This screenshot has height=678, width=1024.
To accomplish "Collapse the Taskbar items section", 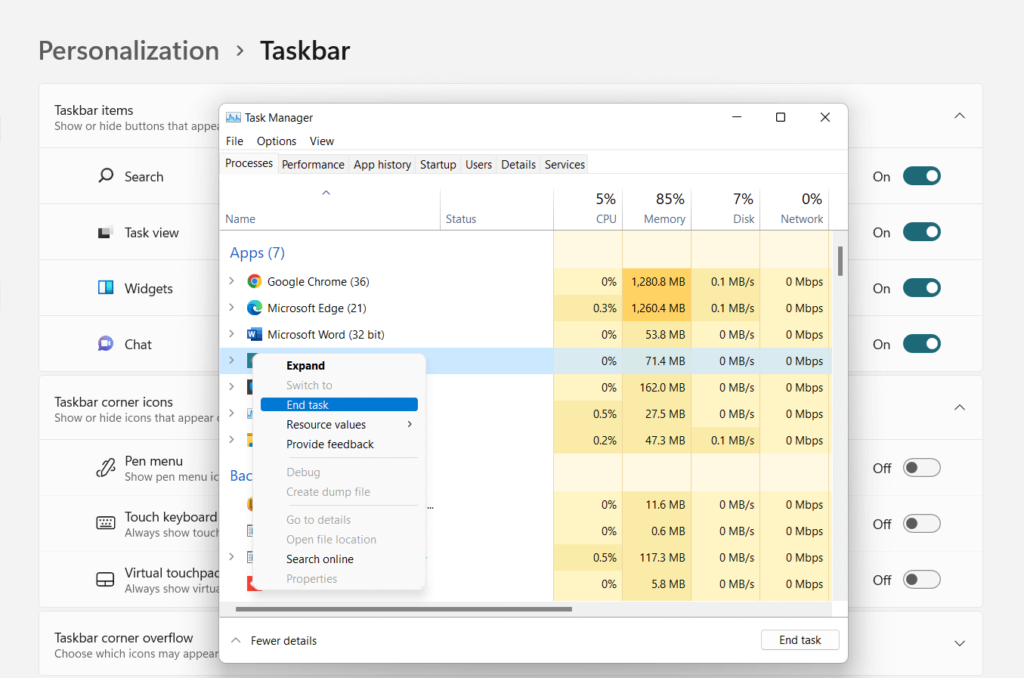I will click(959, 116).
